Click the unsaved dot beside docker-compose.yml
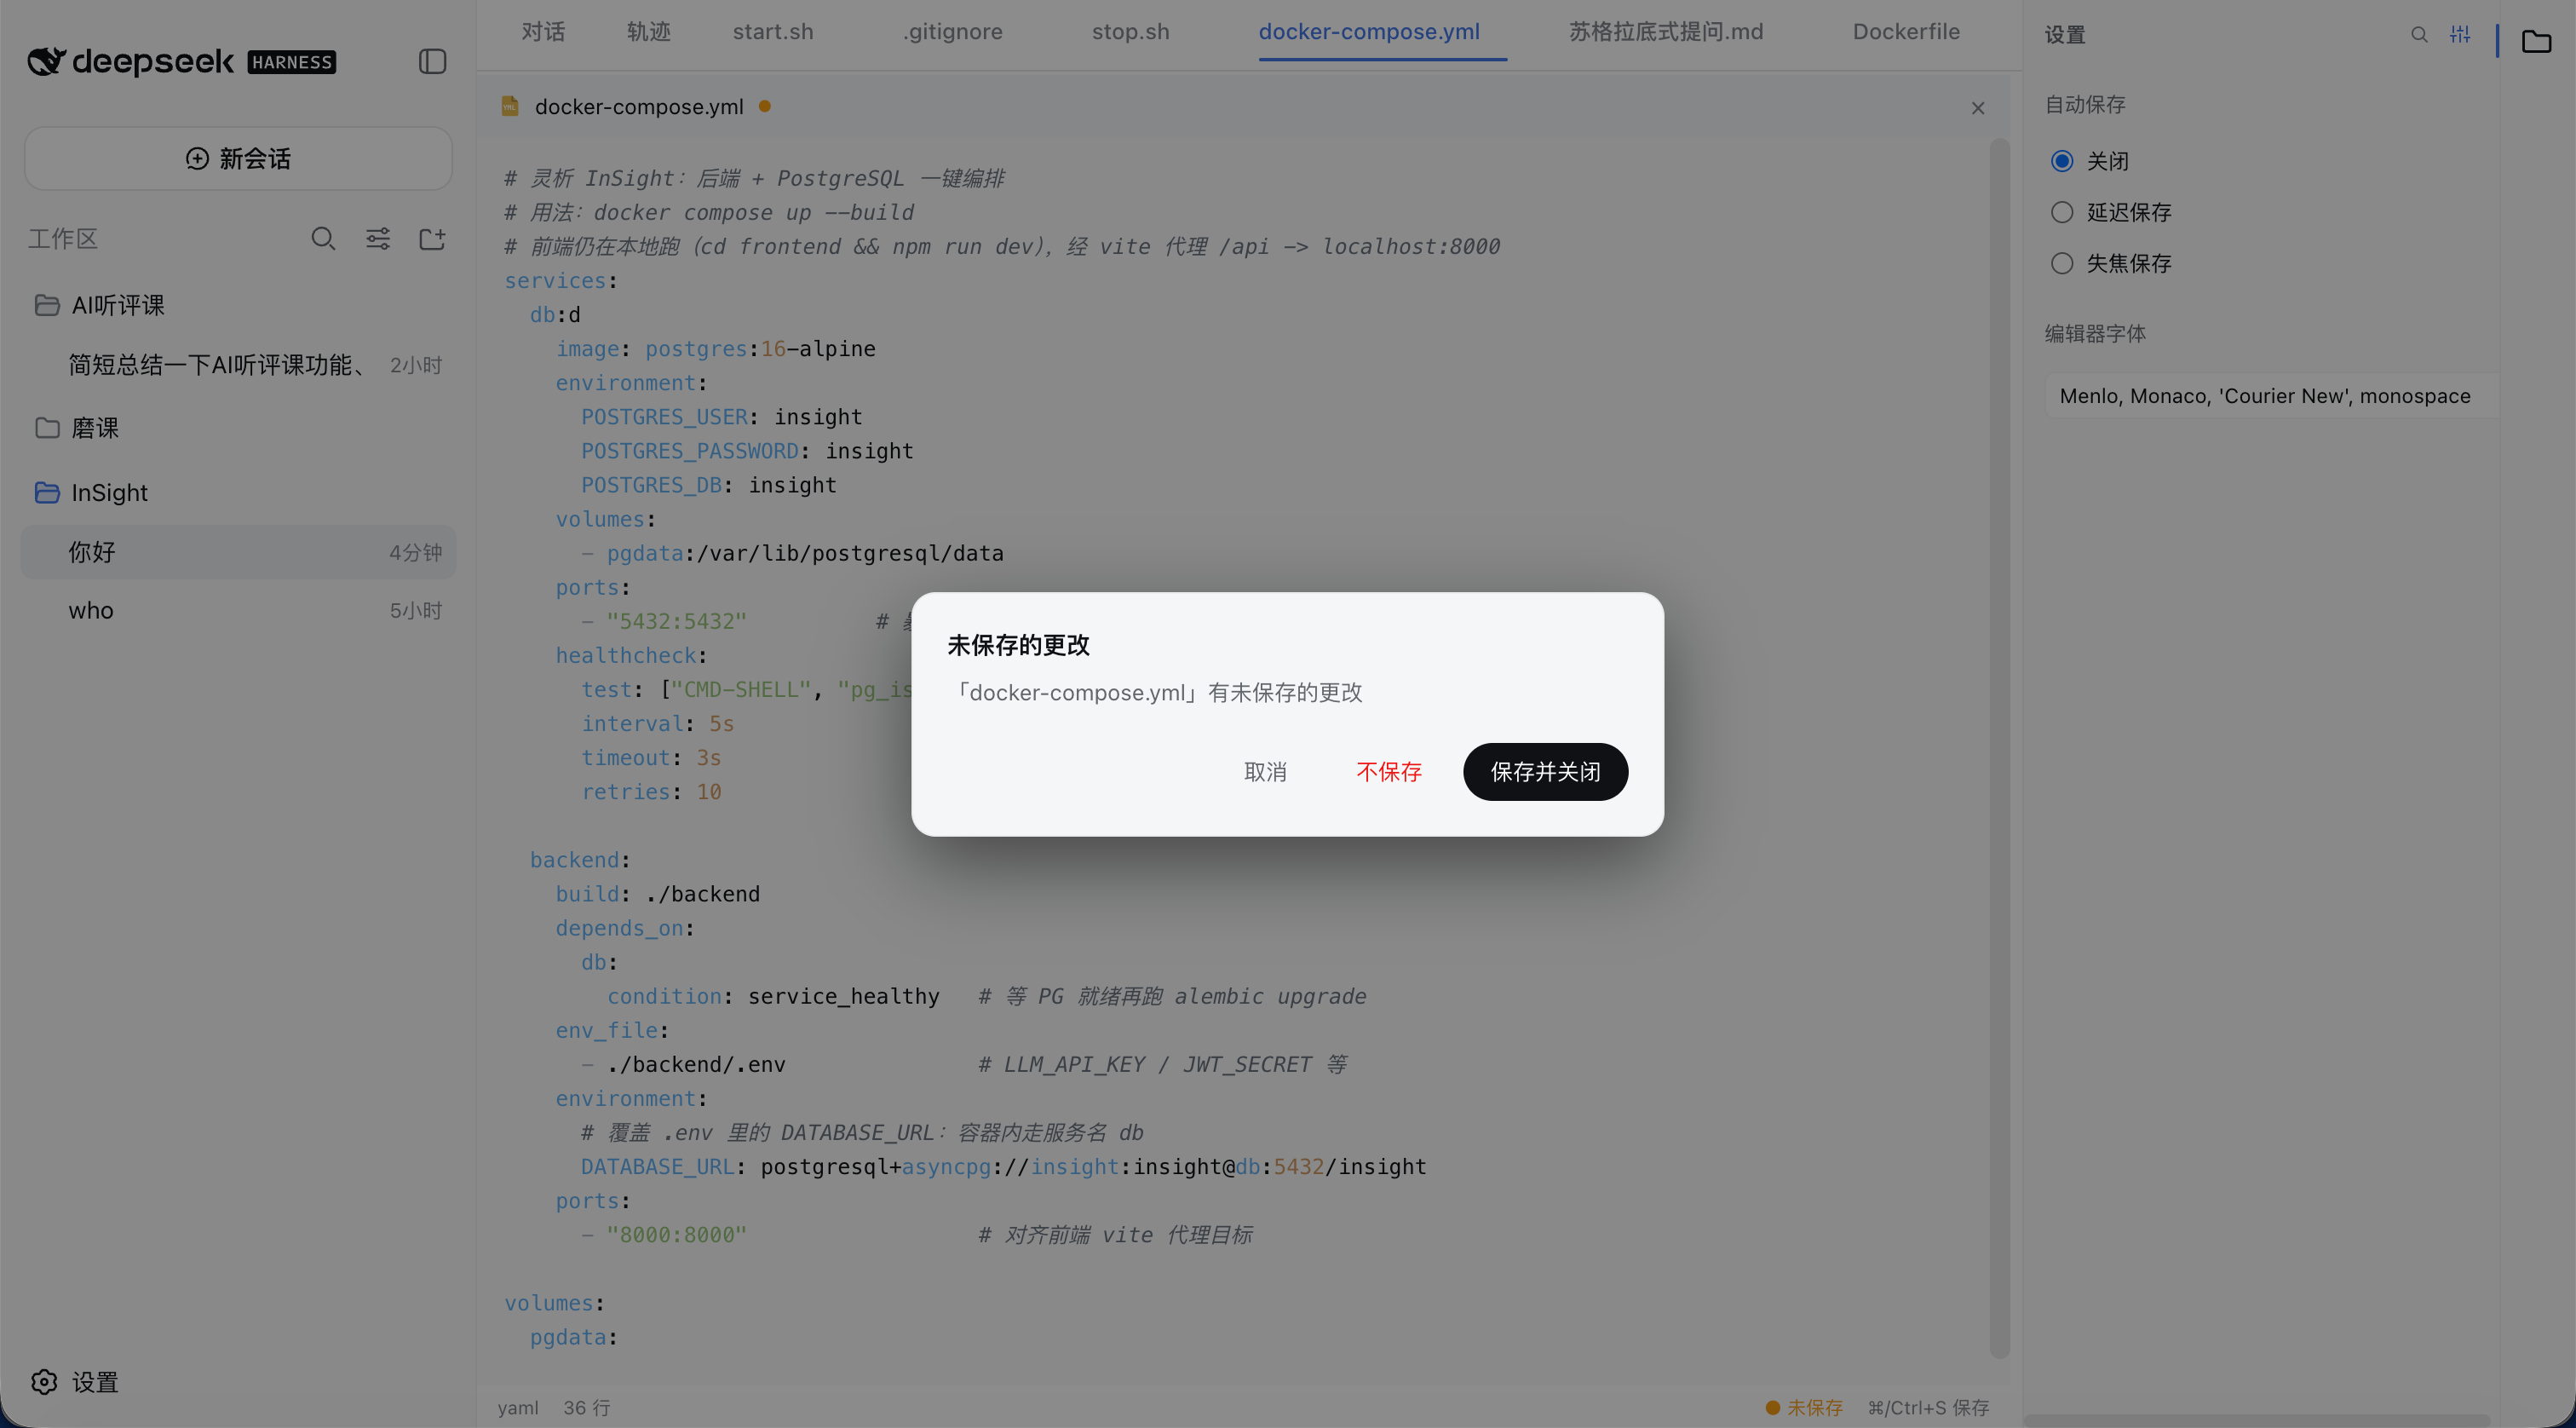This screenshot has width=2576, height=1428. (x=764, y=105)
